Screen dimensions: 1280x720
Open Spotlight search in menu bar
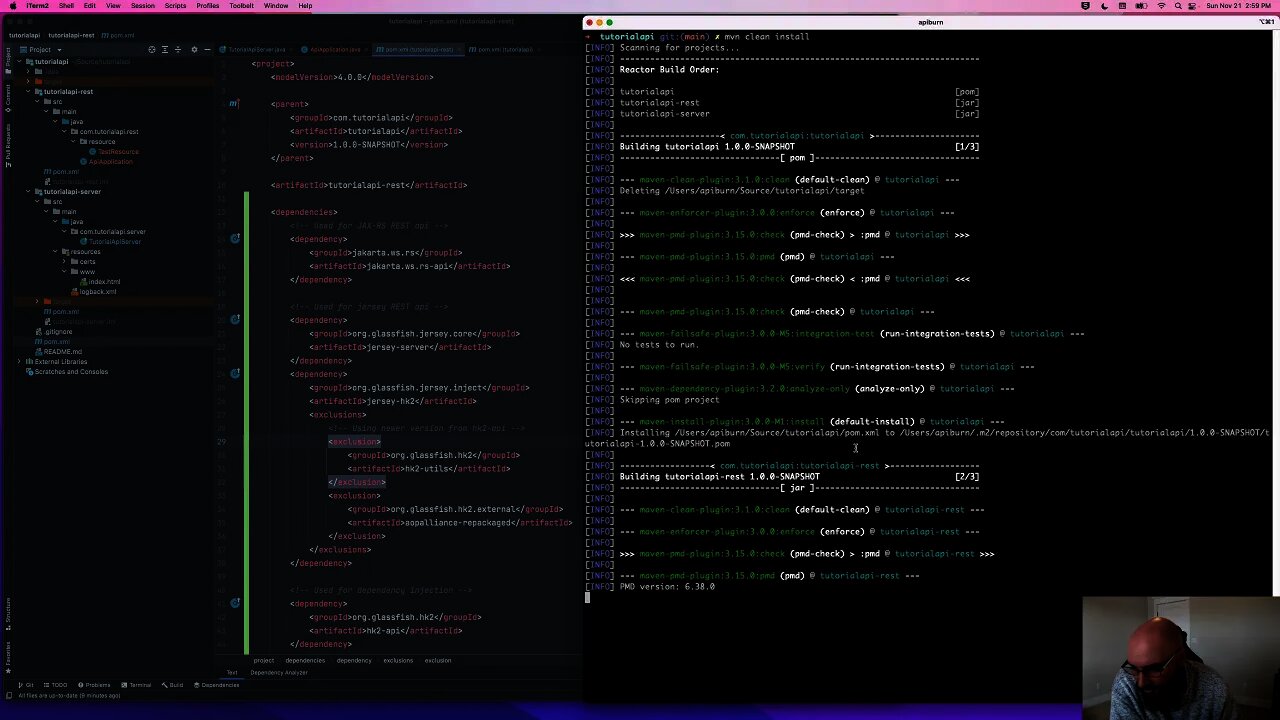pos(1180,6)
